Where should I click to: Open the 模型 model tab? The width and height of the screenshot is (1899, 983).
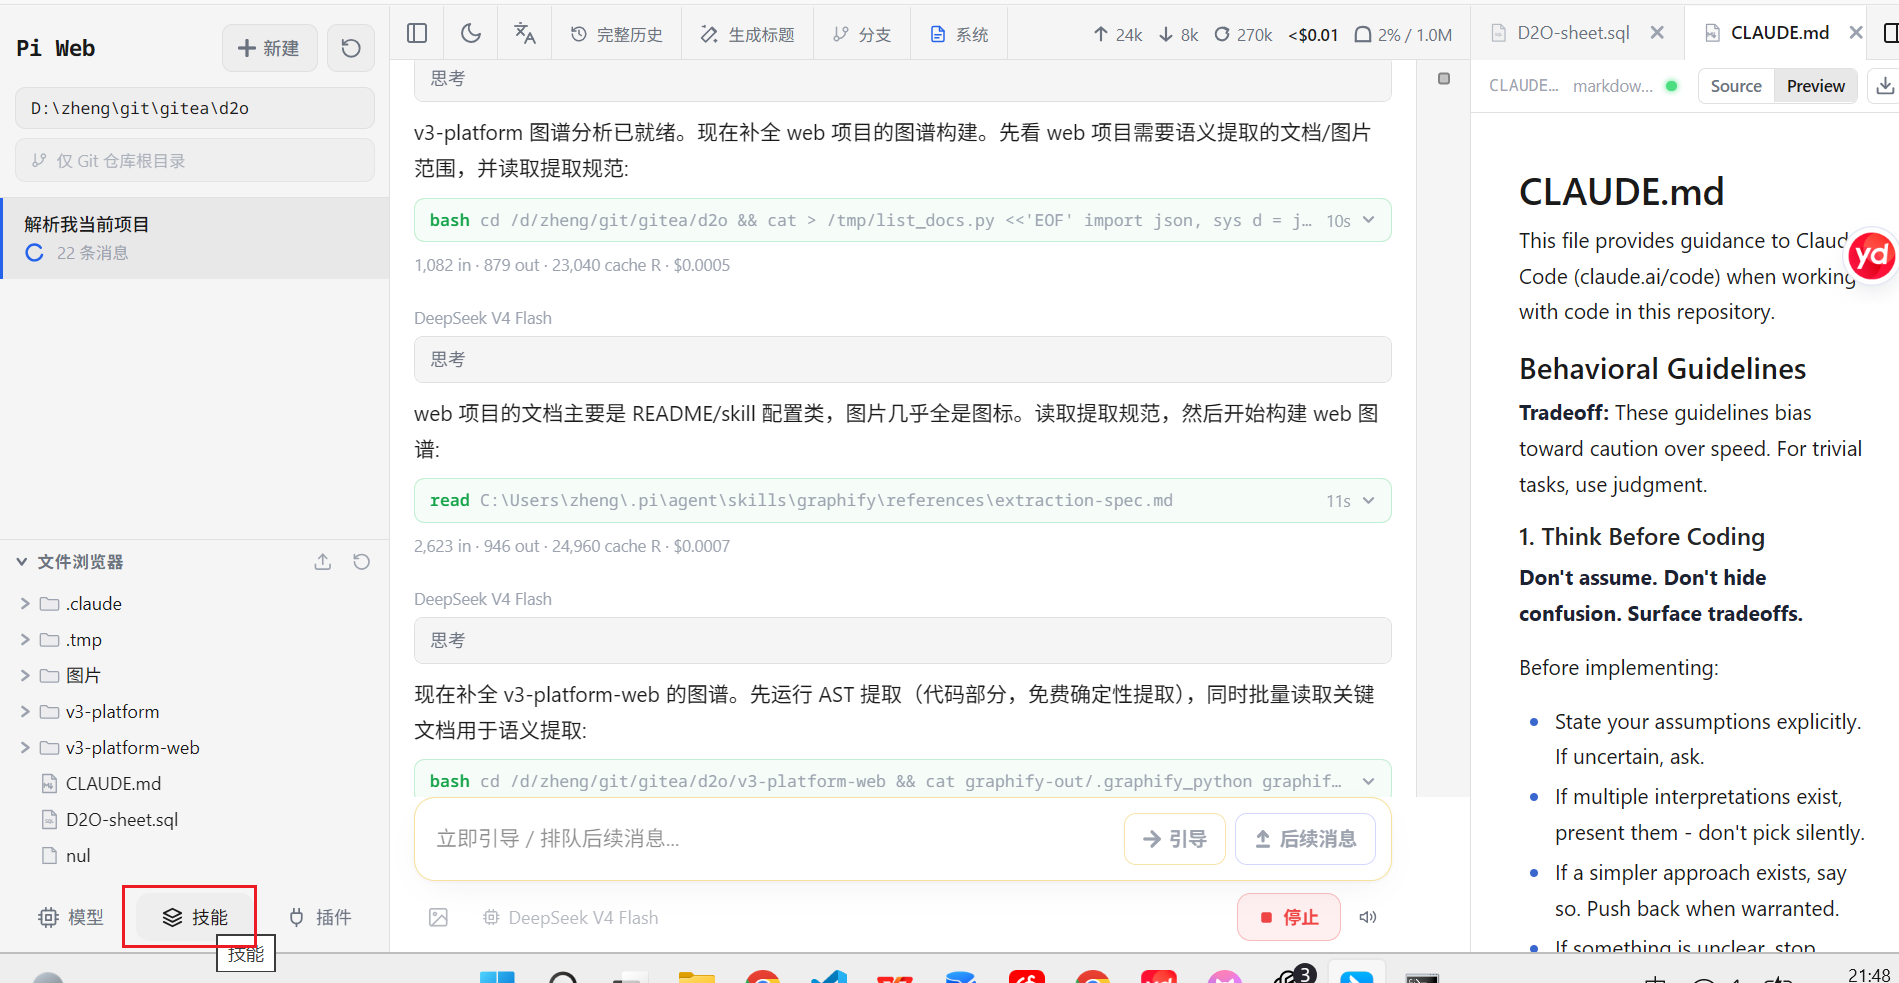(71, 917)
